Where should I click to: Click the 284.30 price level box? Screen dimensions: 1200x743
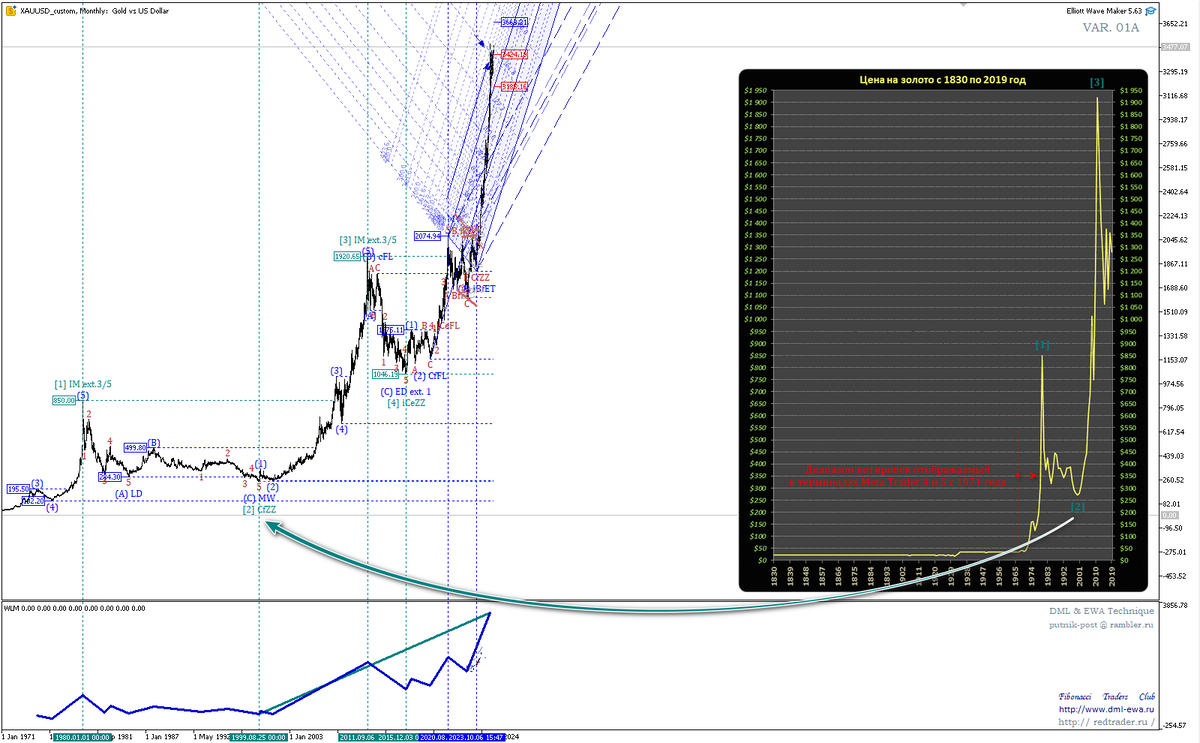coord(110,477)
